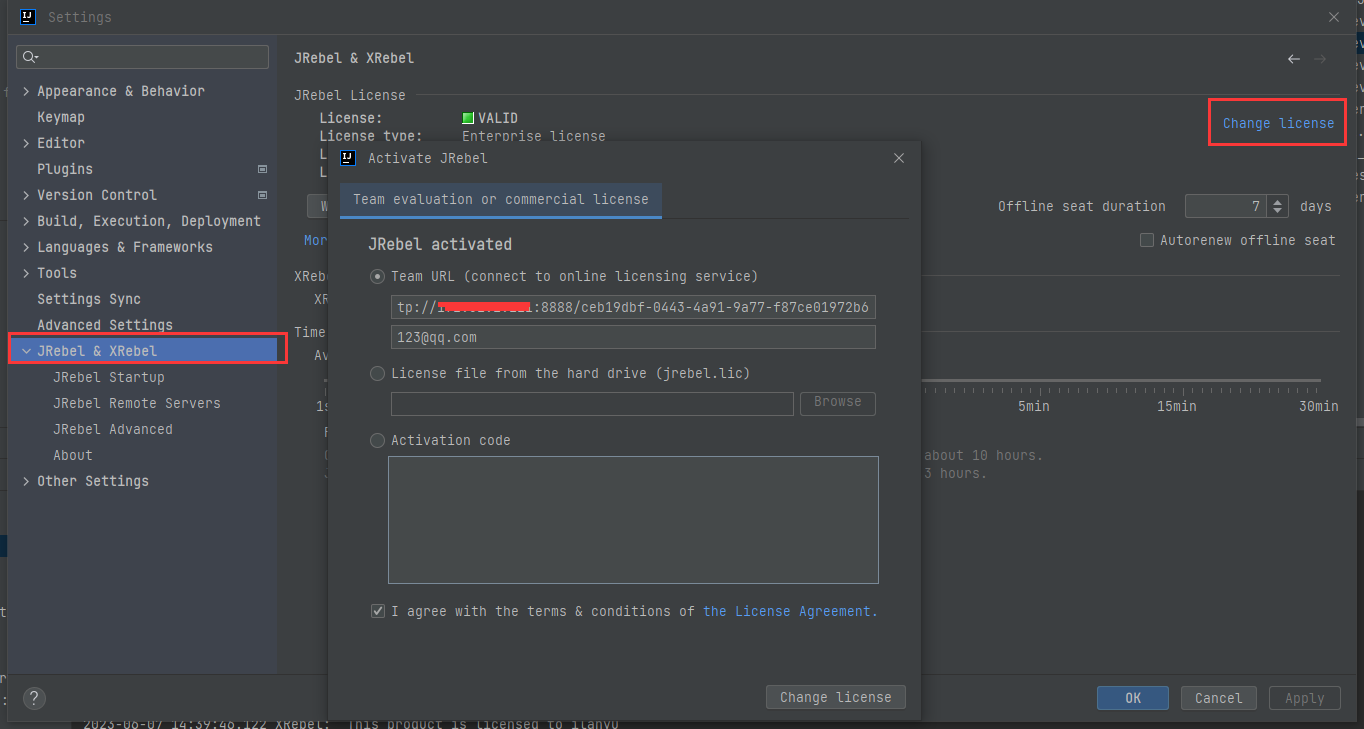This screenshot has width=1364, height=729.
Task: Click the license file path field
Action: click(592, 403)
